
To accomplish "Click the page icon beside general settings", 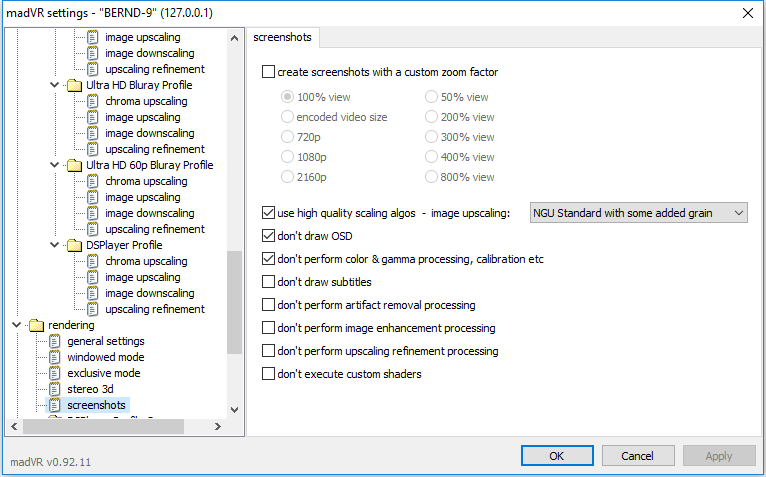I will click(55, 341).
